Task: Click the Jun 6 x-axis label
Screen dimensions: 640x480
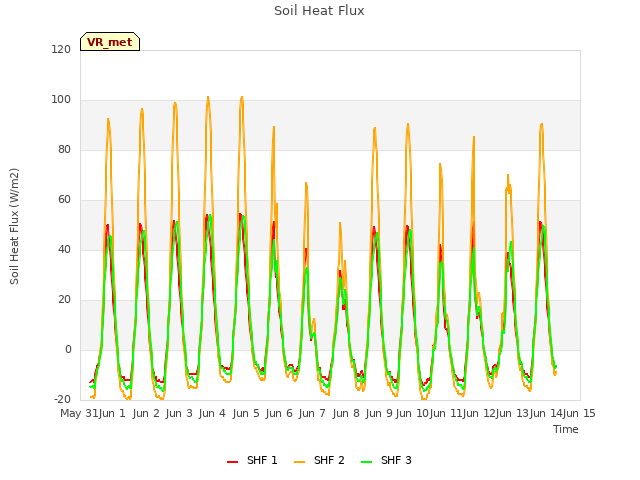Action: pos(279,413)
